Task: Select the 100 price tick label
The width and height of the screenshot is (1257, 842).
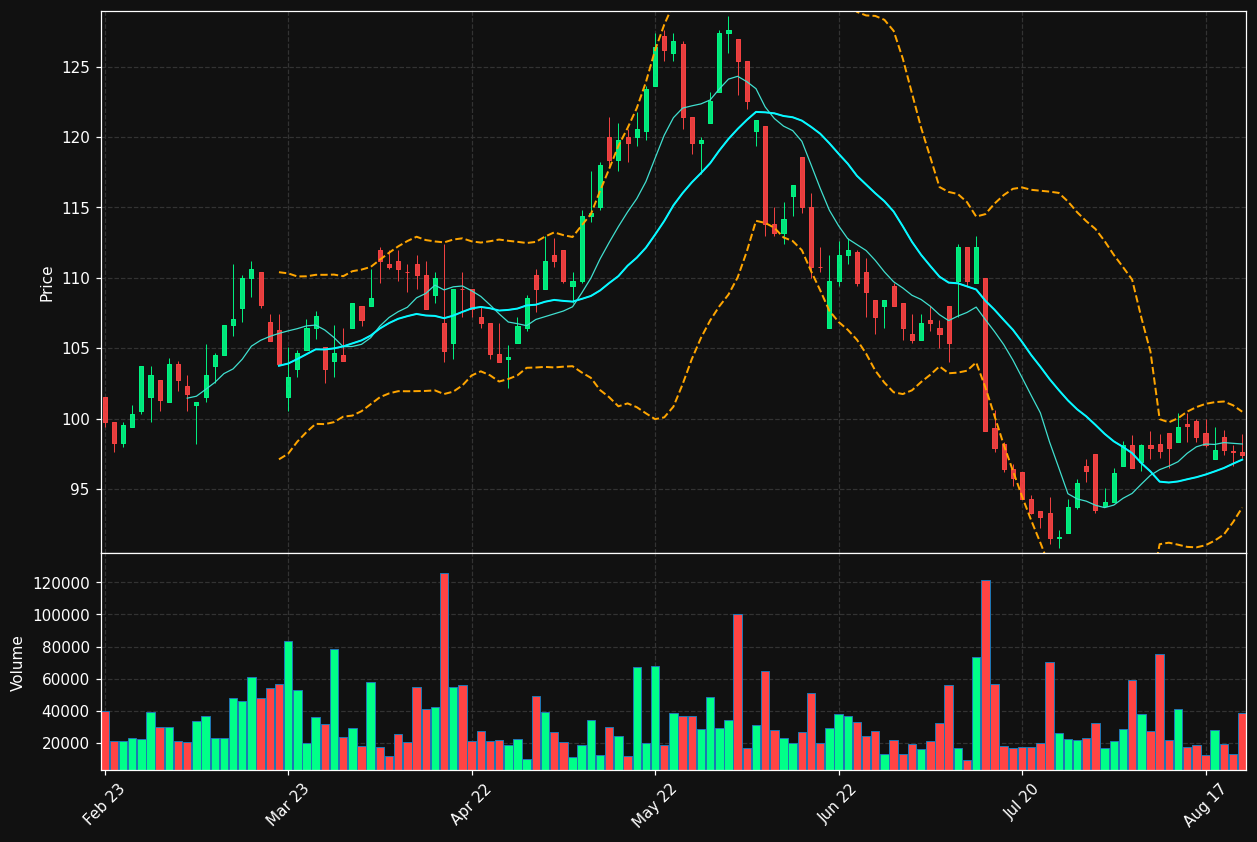Action: (x=75, y=419)
